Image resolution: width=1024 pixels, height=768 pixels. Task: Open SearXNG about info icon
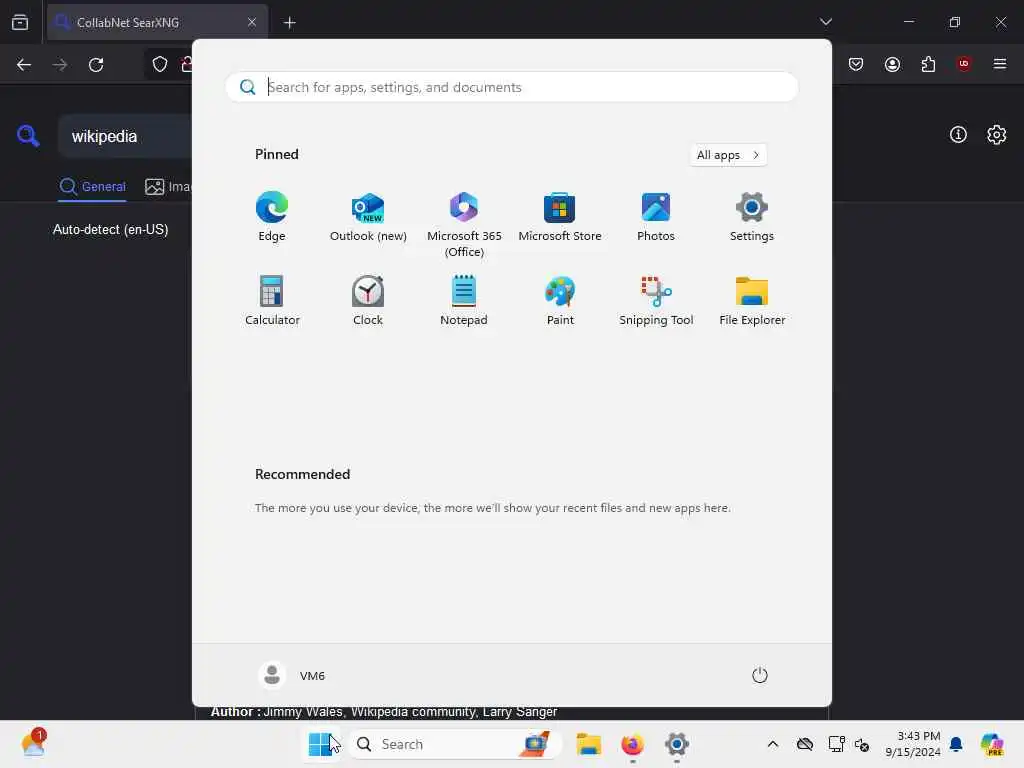[958, 135]
